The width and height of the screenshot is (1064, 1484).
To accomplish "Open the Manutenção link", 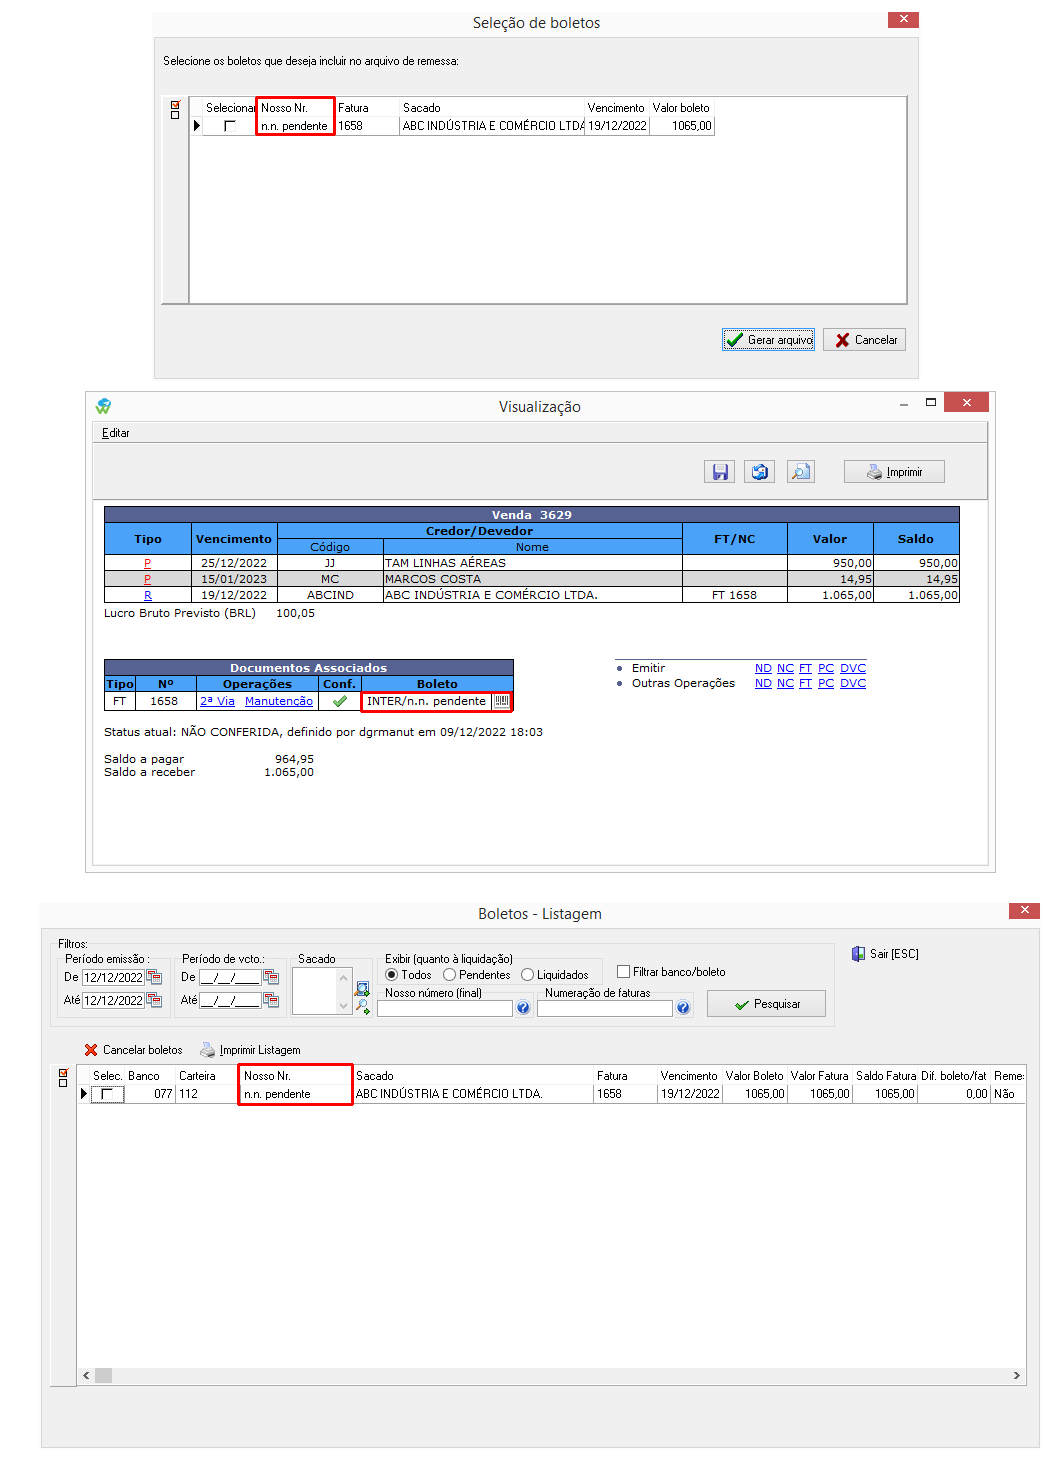I will [x=279, y=701].
